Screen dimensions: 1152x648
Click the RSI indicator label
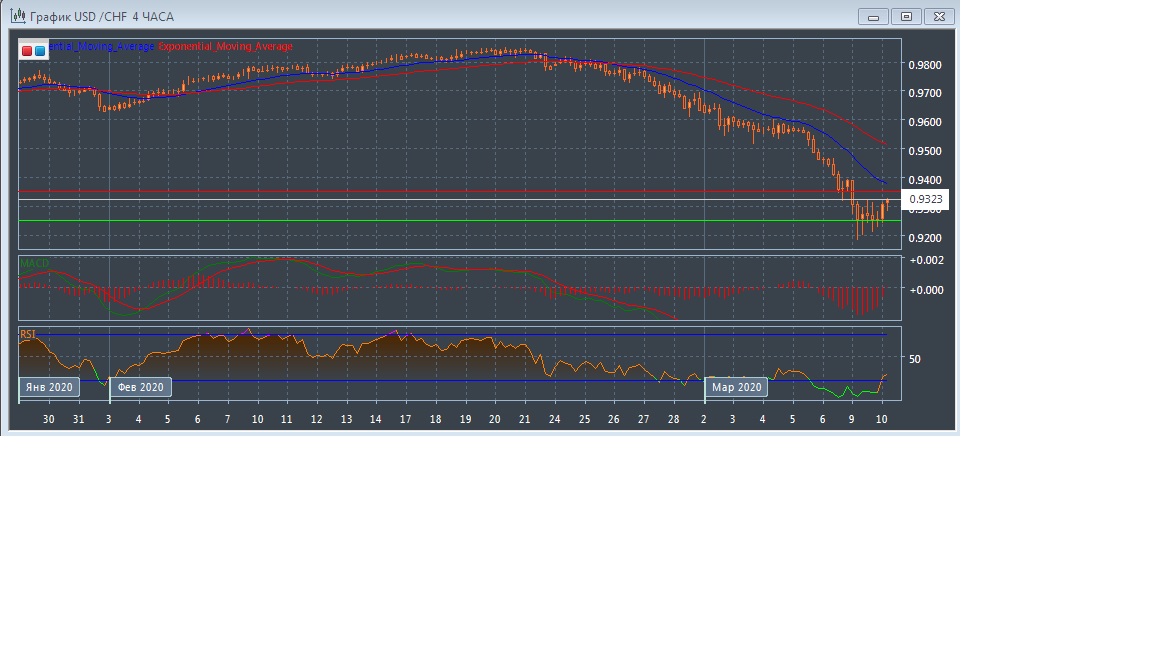28,334
